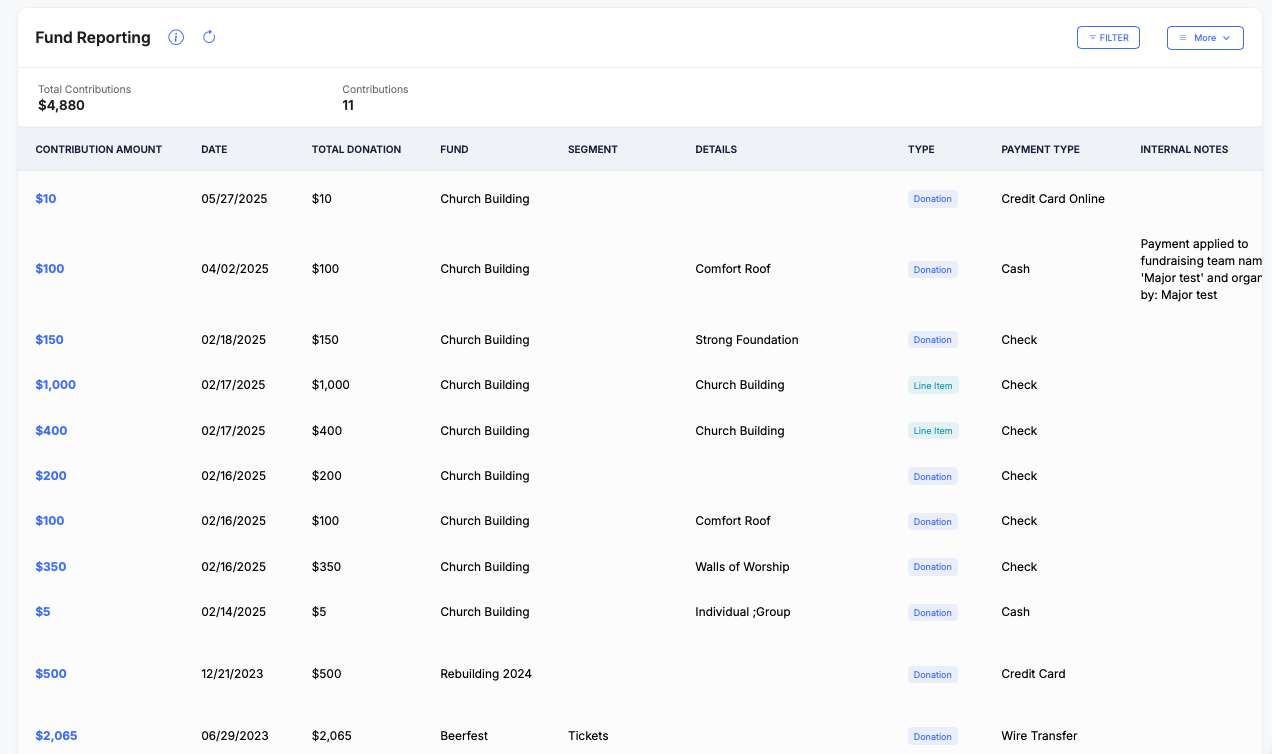This screenshot has width=1272, height=754.
Task: Sort by Contribution Amount column header
Action: (98, 149)
